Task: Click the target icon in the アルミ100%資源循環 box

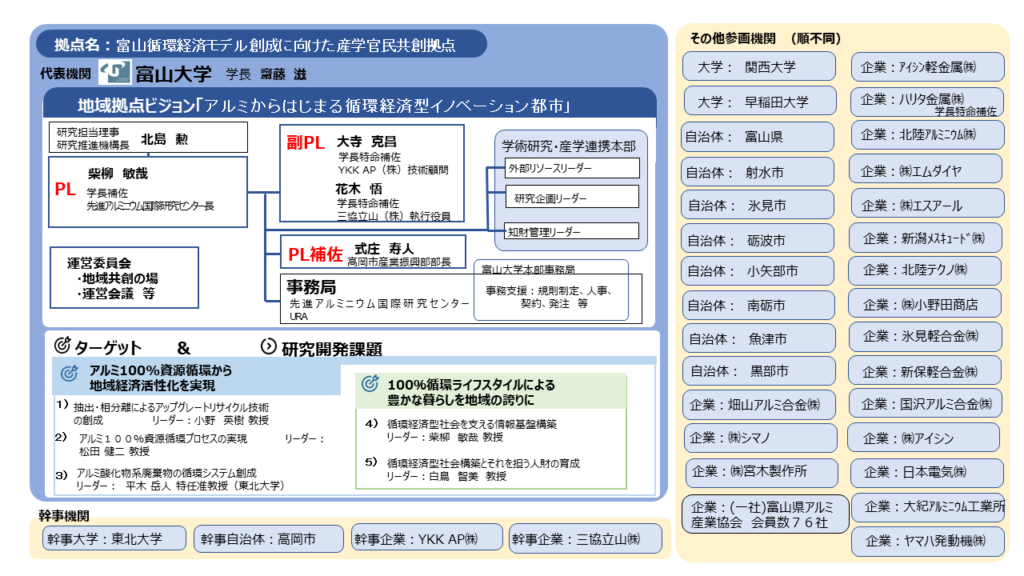Action: pyautogui.click(x=68, y=373)
